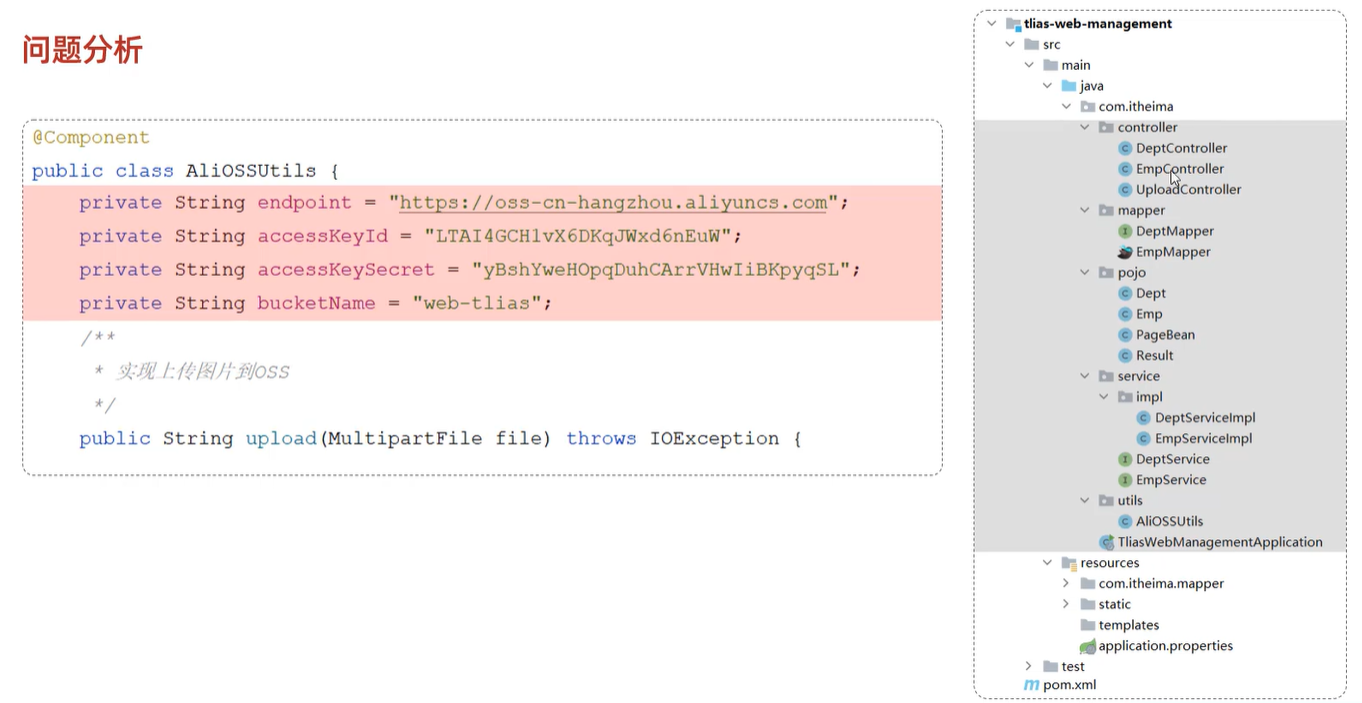
Task: Click the IOException text in code
Action: click(x=714, y=439)
